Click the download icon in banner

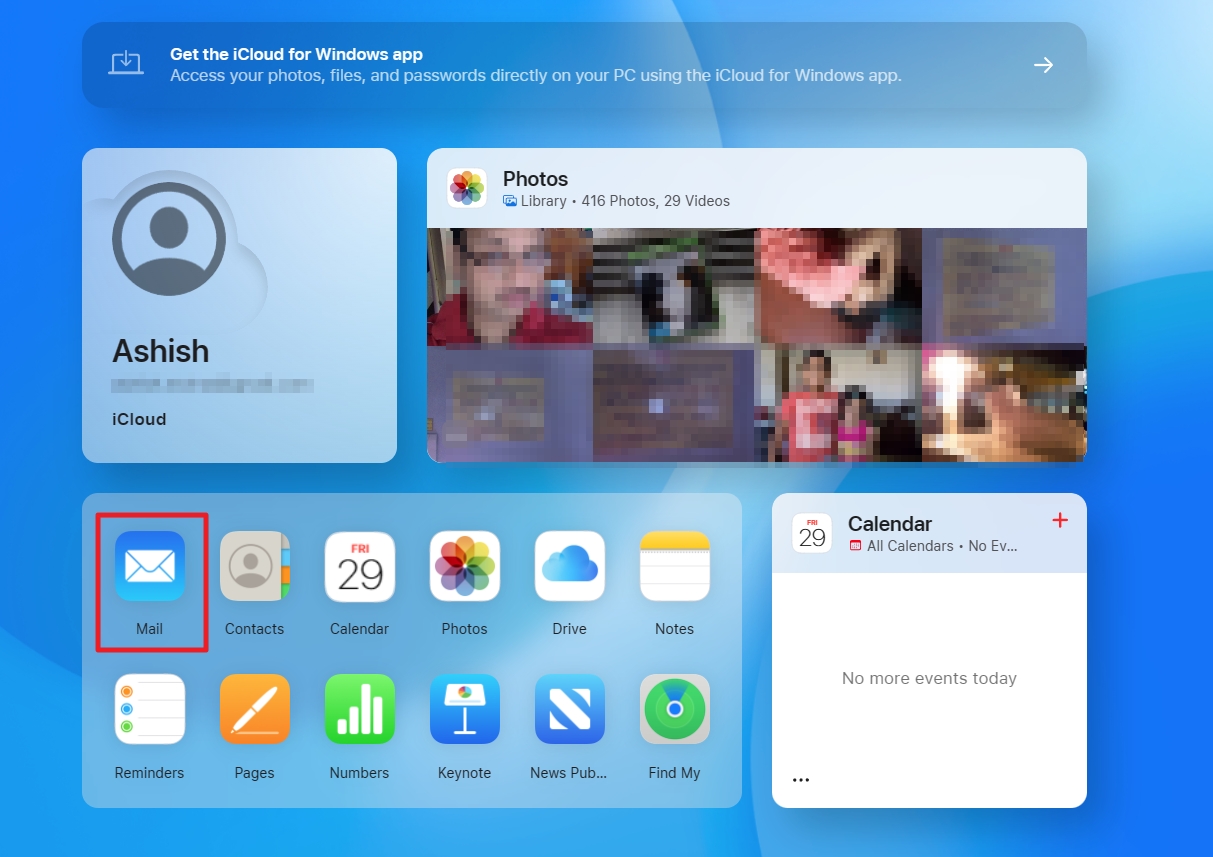[126, 64]
